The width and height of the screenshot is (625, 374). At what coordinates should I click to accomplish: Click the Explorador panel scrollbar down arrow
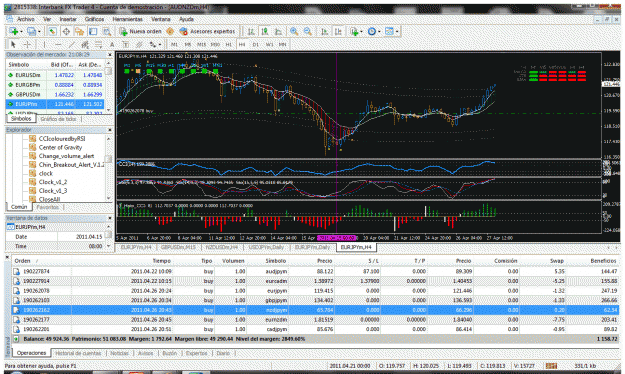click(108, 198)
